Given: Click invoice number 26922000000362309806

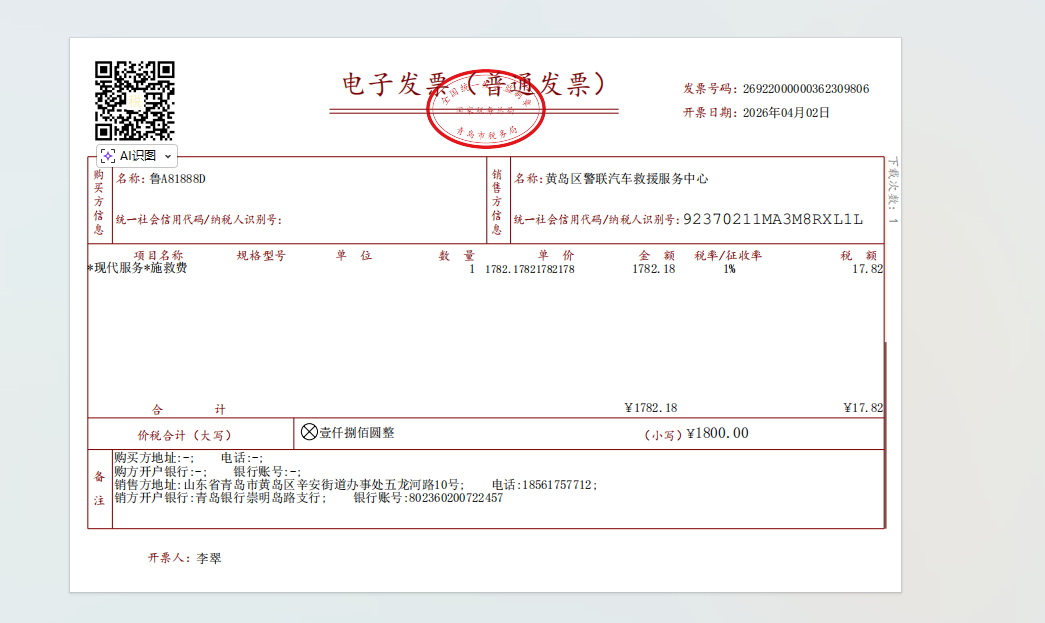Looking at the screenshot, I should (806, 89).
